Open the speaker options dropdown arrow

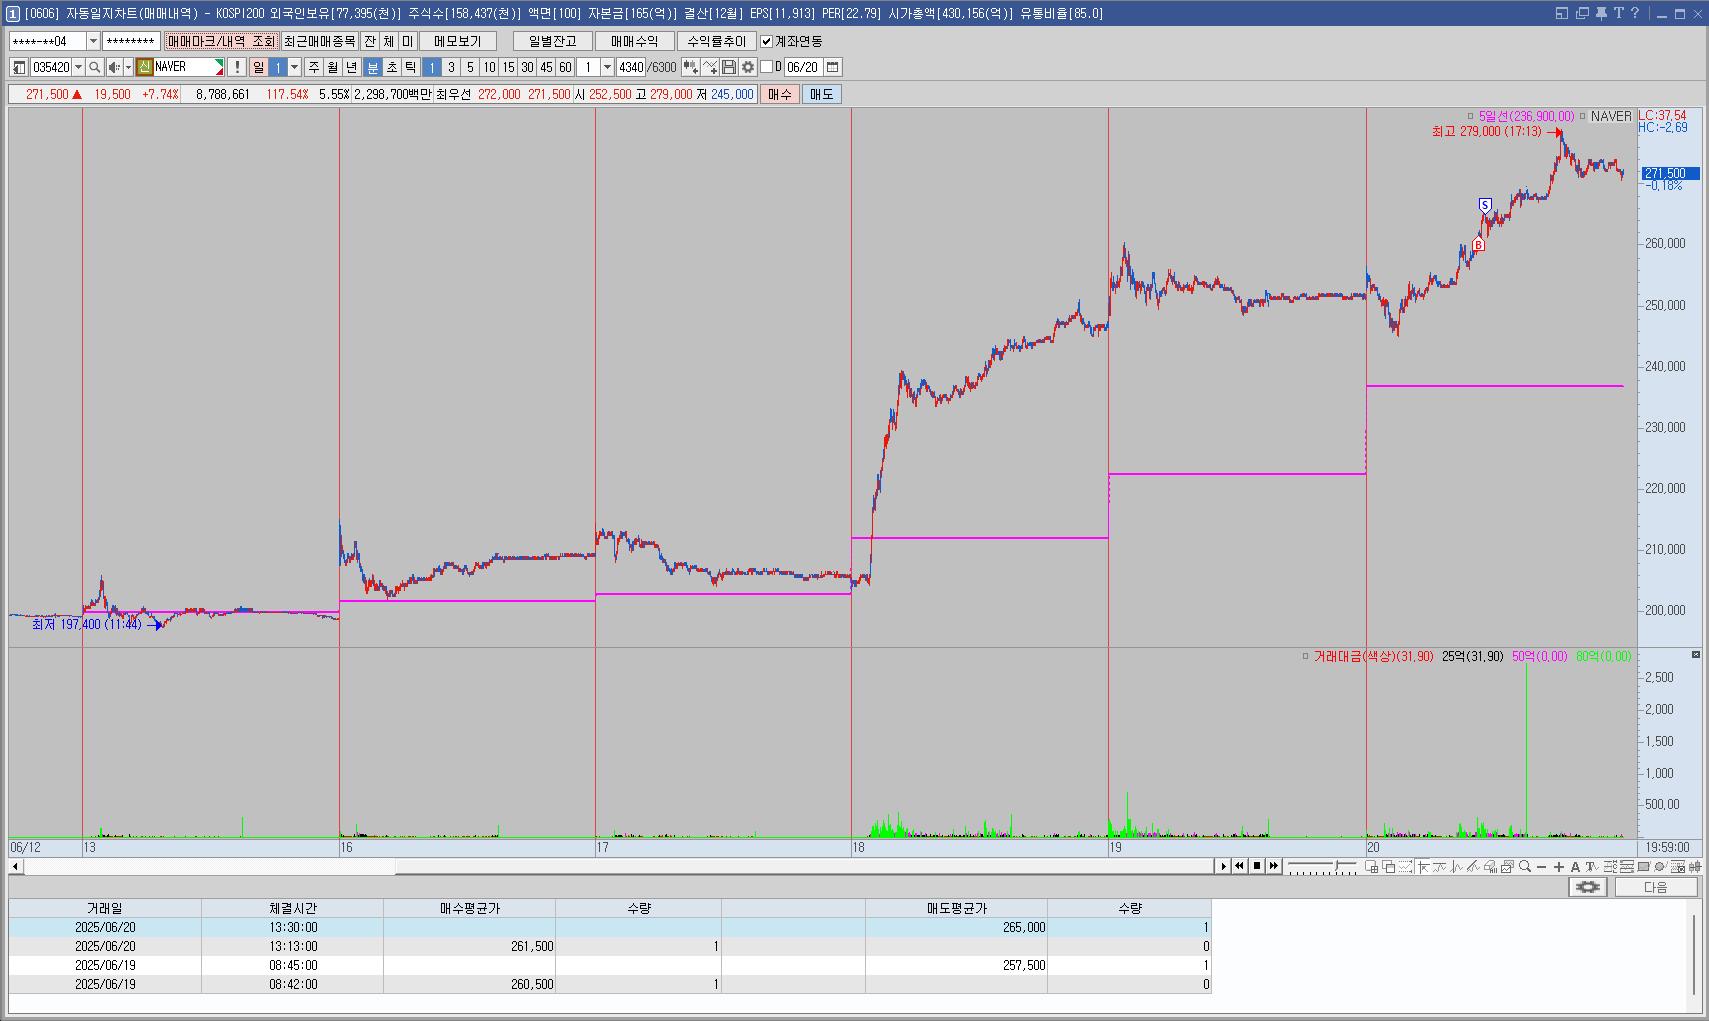(x=128, y=67)
